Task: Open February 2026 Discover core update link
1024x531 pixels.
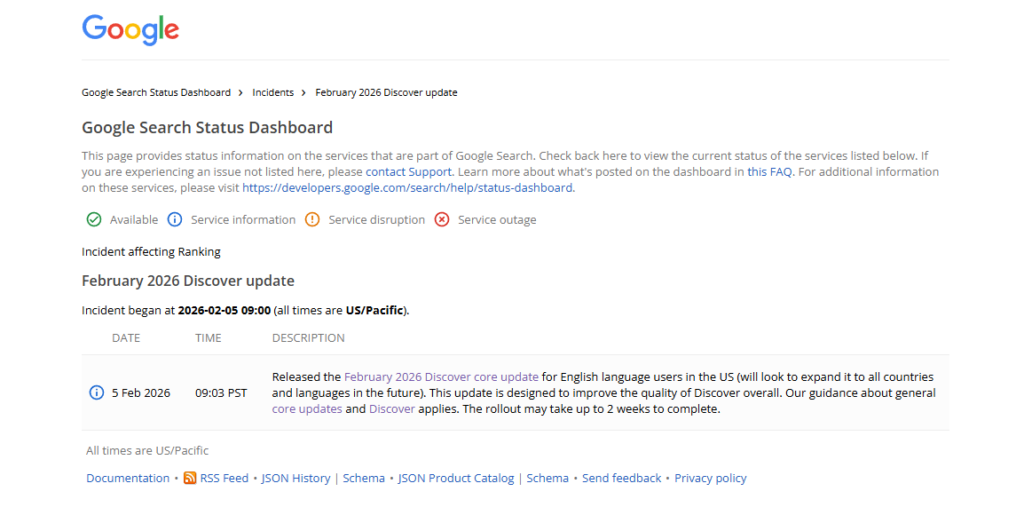Action: (441, 377)
